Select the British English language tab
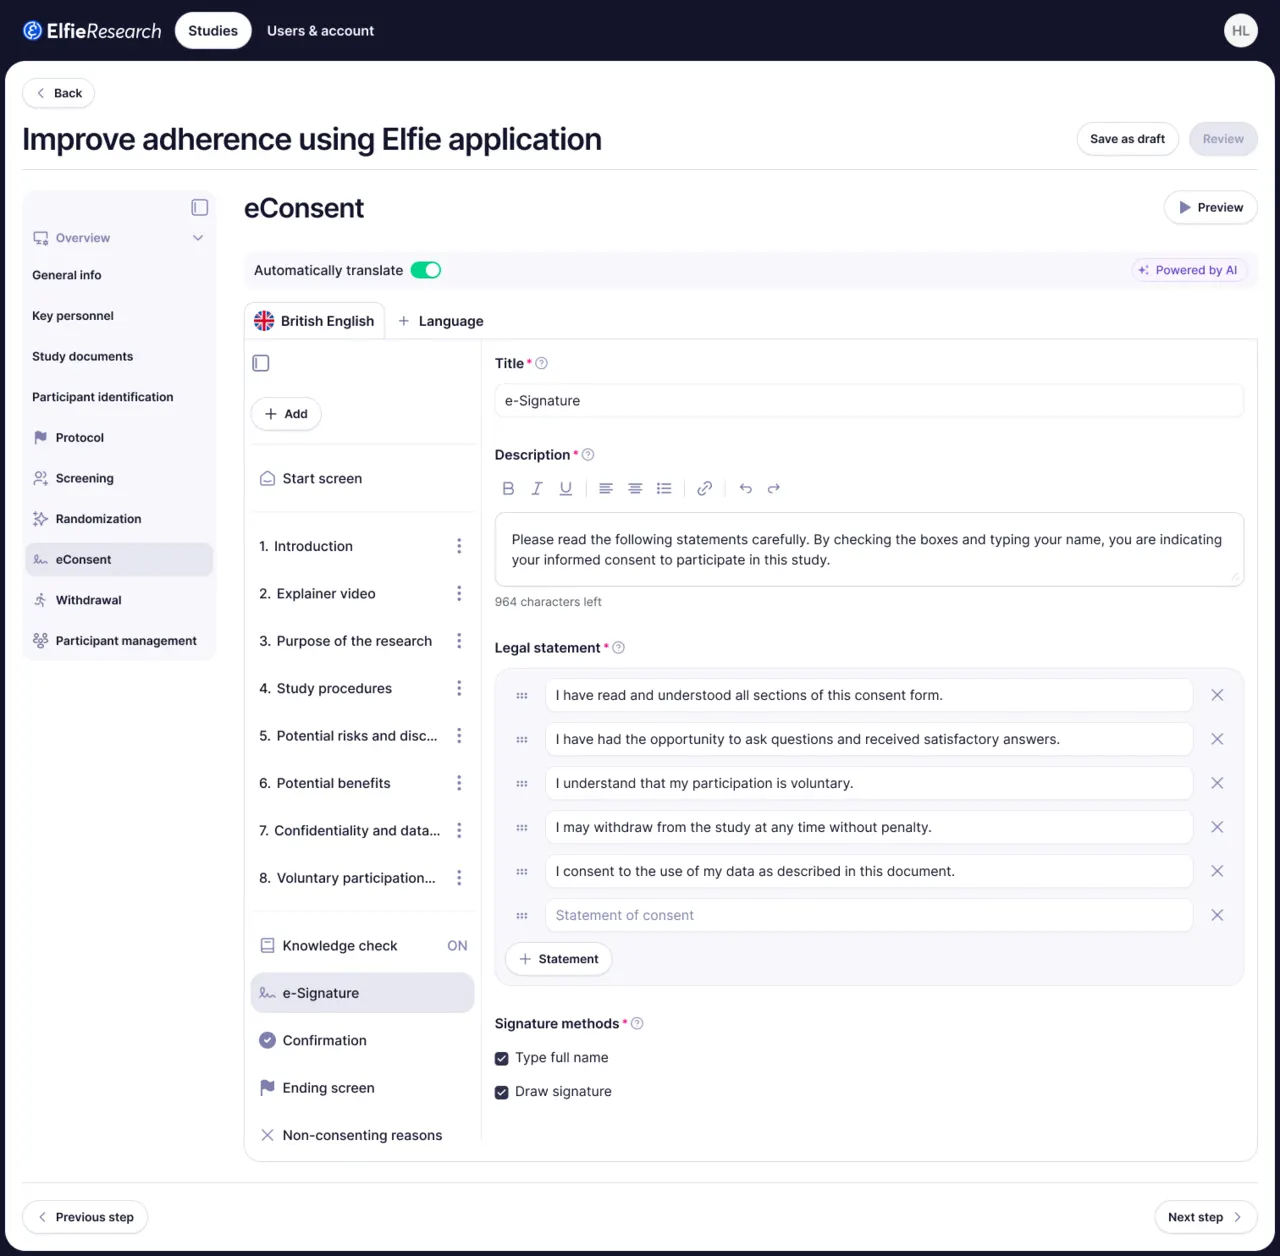Viewport: 1280px width, 1256px height. (314, 321)
